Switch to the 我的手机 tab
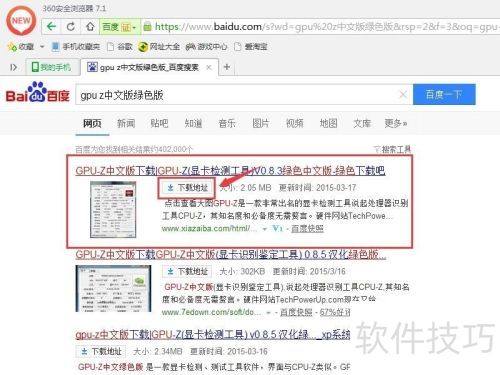The height and width of the screenshot is (375, 500). (x=52, y=67)
